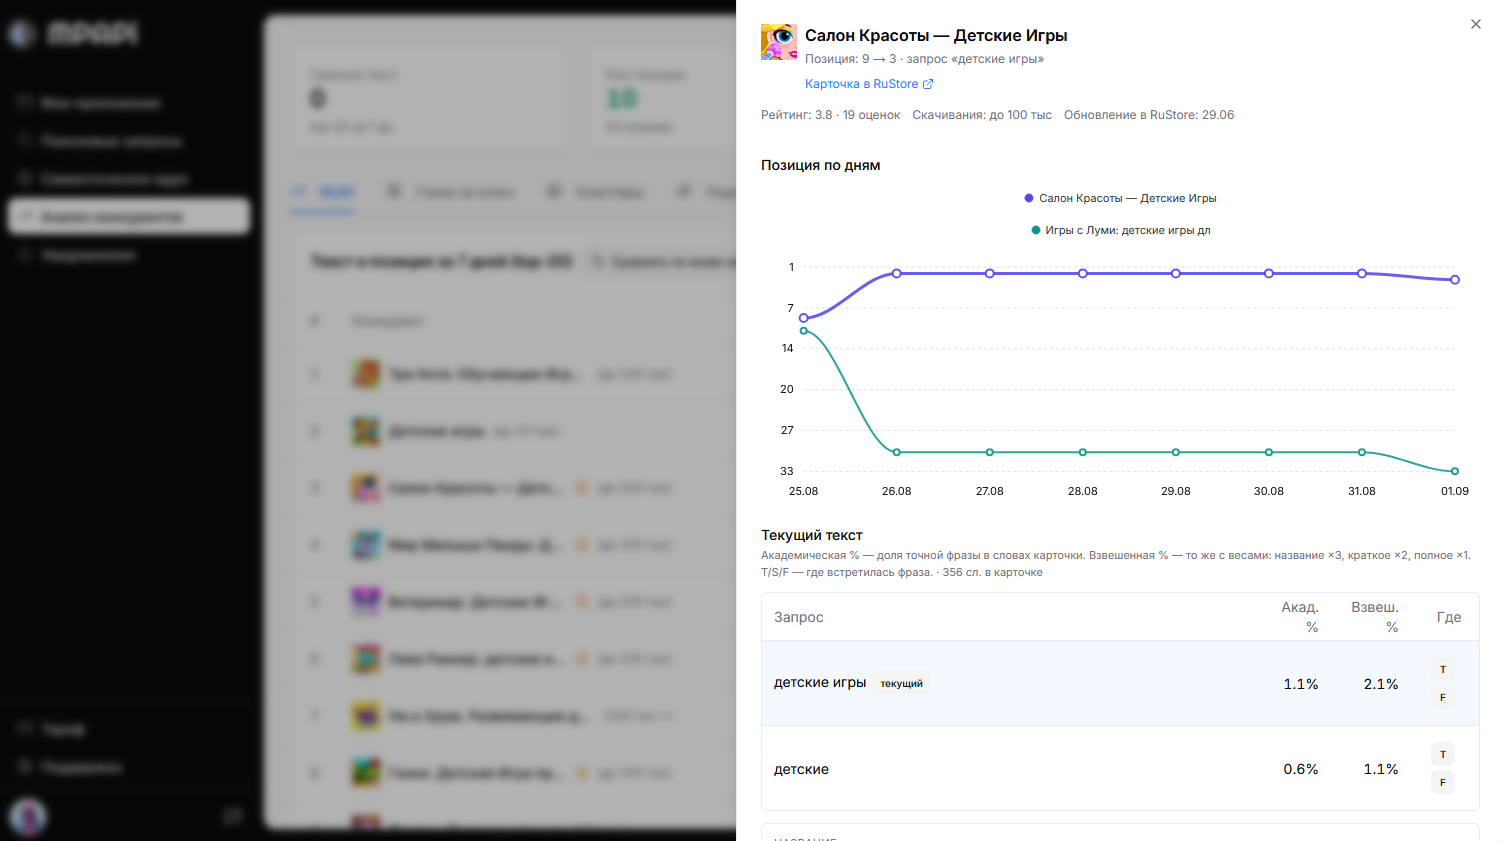
Task: Click the F badge in детские игры row
Action: (x=1443, y=698)
